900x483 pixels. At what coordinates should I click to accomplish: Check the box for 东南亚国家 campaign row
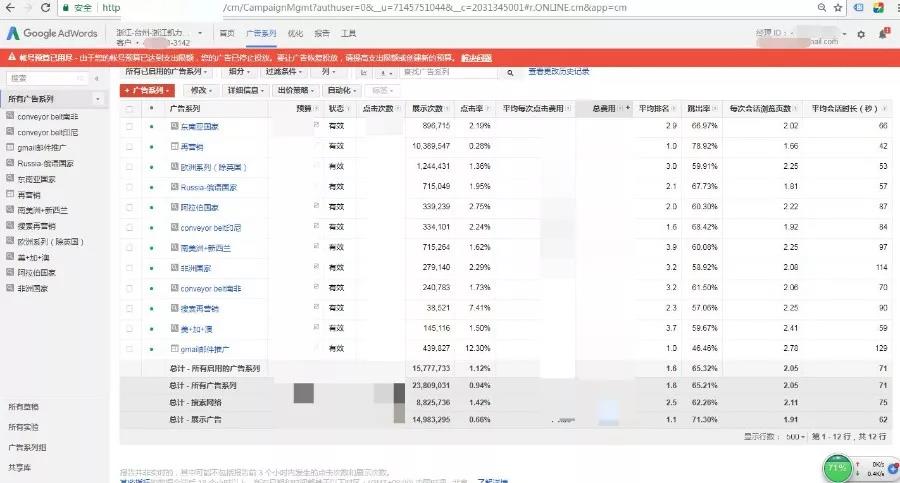pos(129,126)
